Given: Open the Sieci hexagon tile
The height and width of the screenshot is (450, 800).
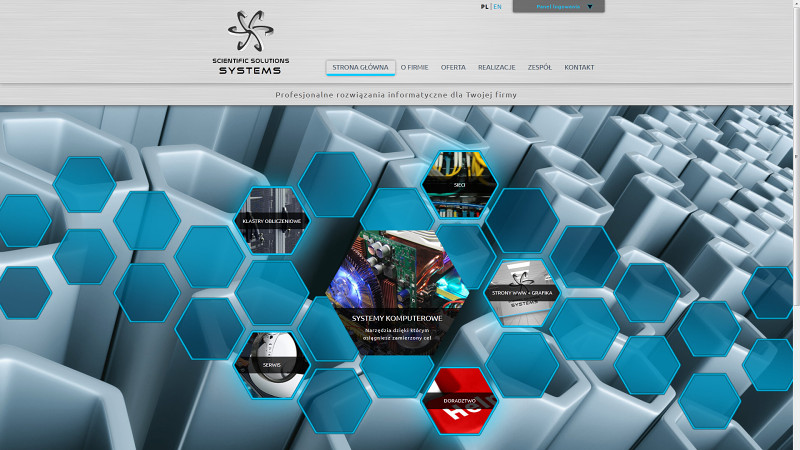Looking at the screenshot, I should 459,185.
